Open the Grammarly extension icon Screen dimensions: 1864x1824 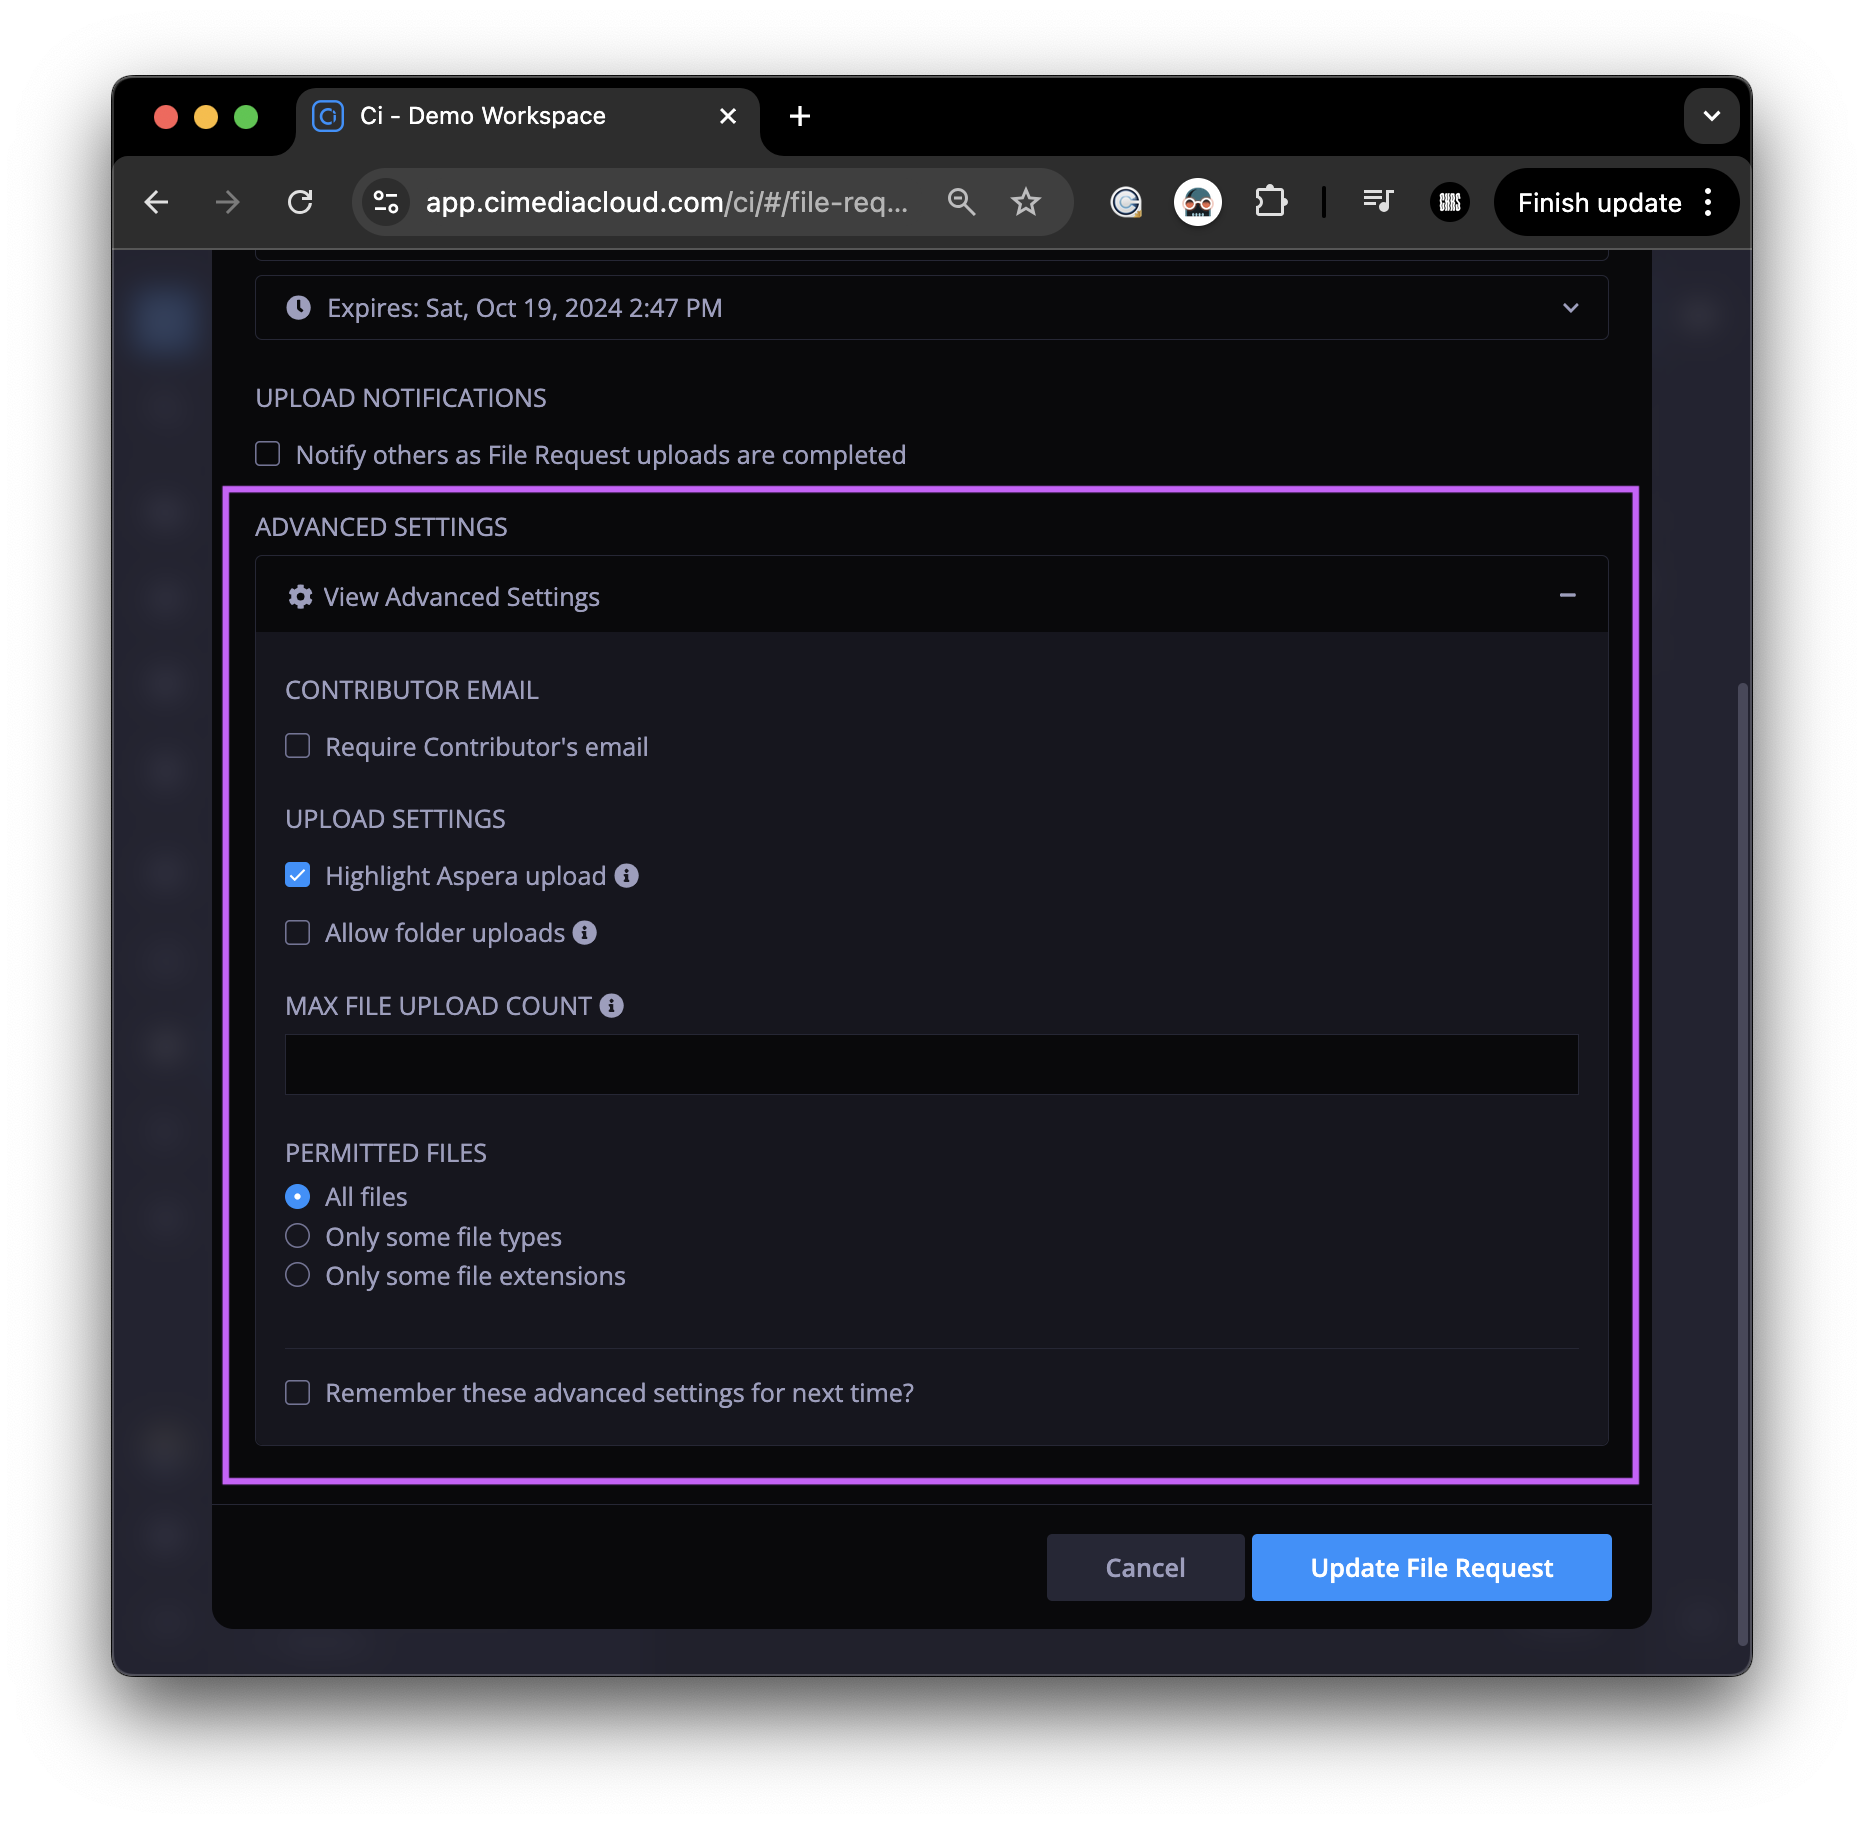(x=1126, y=202)
